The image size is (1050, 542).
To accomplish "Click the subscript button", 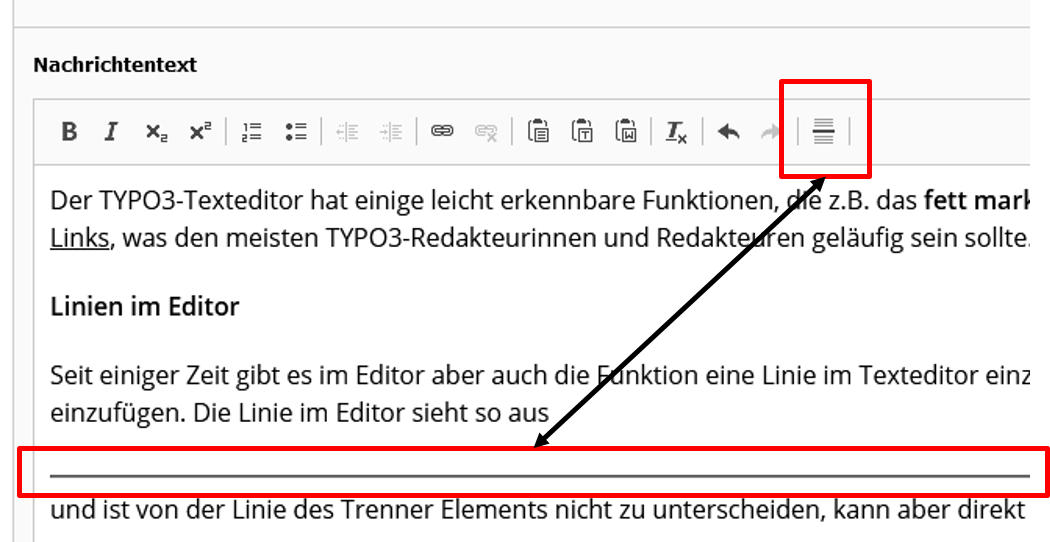I will click(156, 132).
